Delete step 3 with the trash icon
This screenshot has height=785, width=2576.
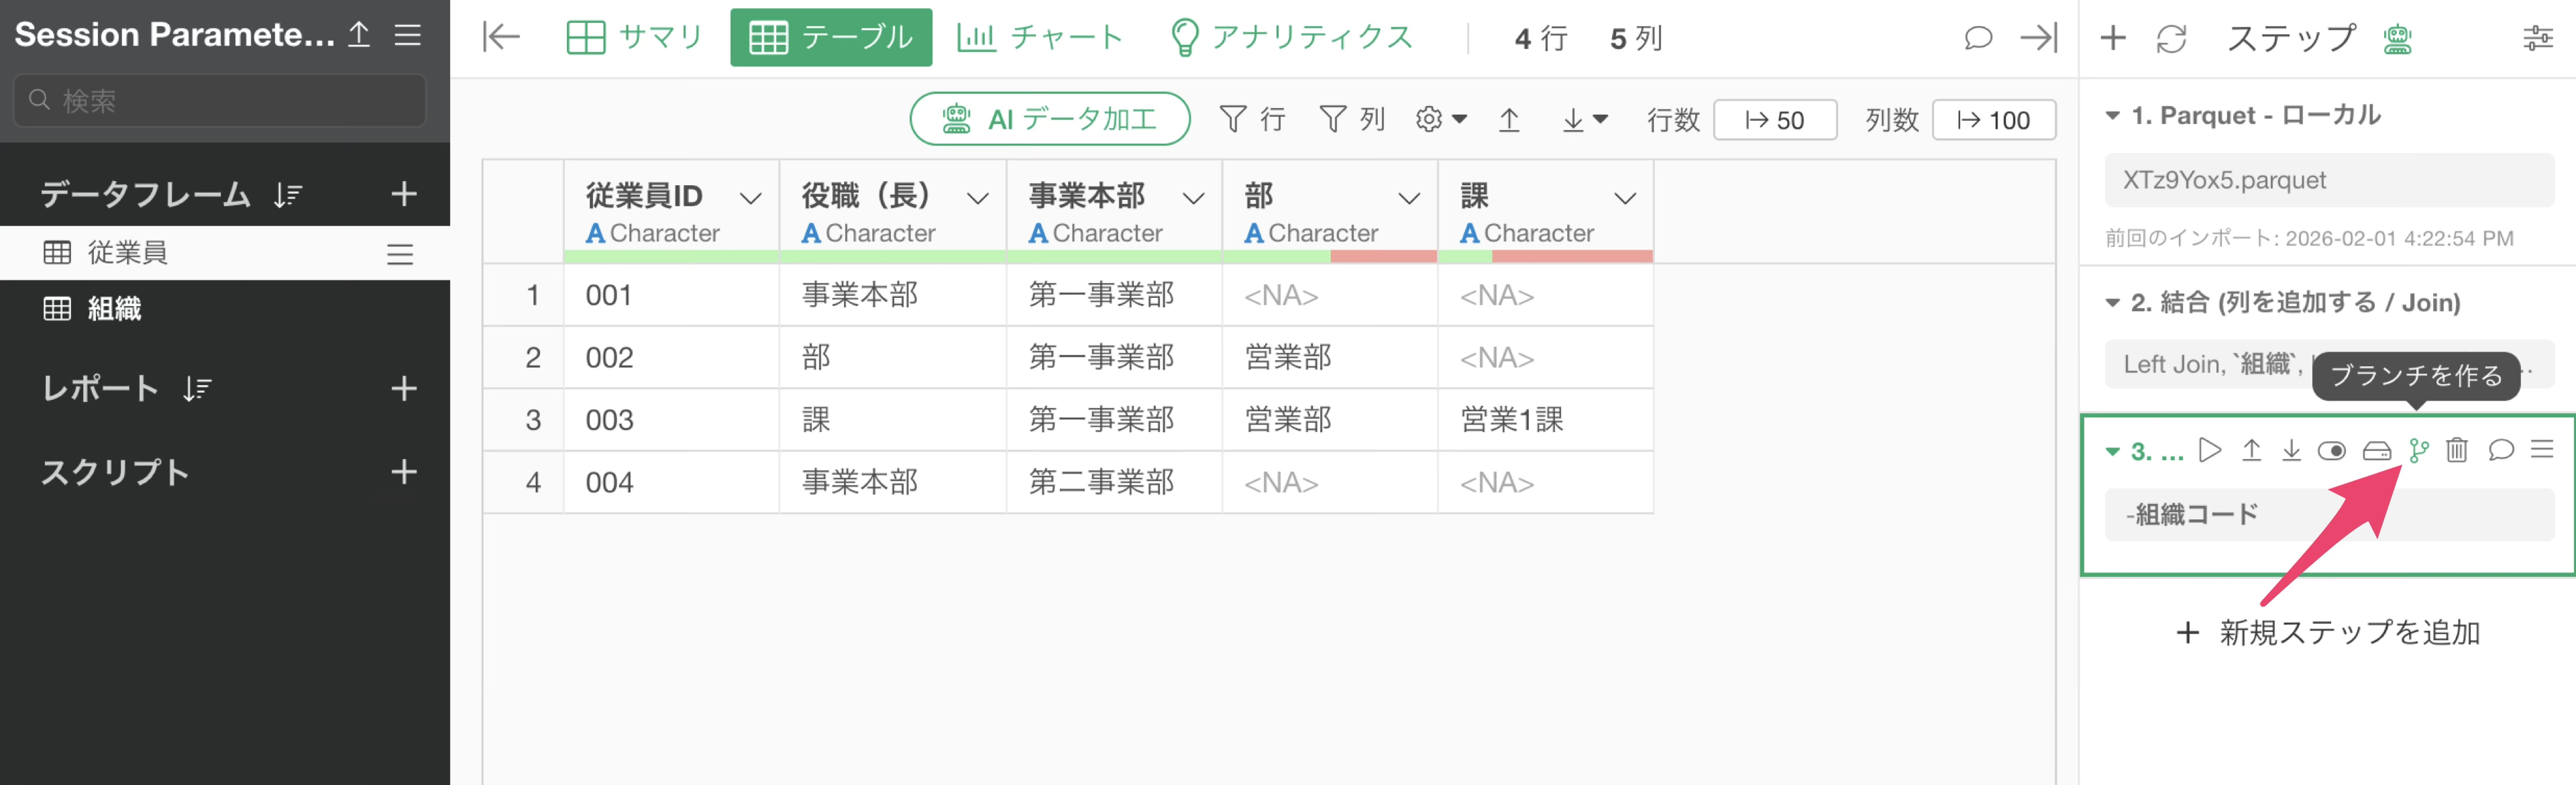pyautogui.click(x=2456, y=451)
